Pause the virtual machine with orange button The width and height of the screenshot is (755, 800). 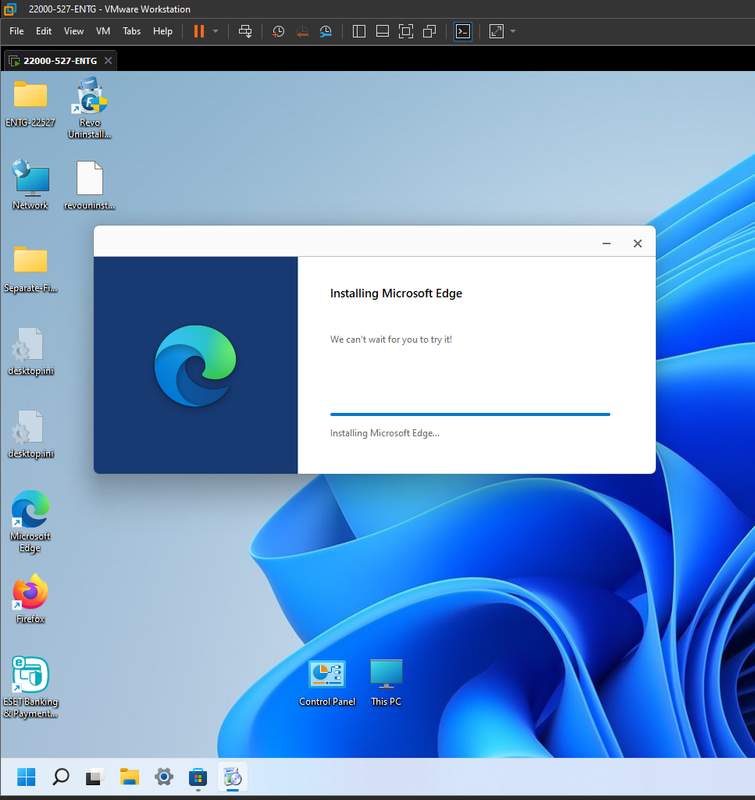click(x=199, y=32)
